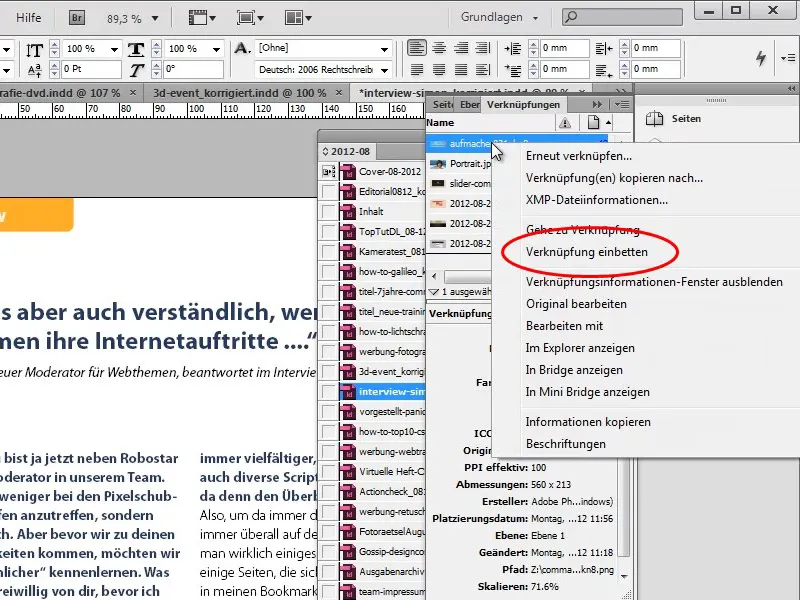Choose Verknüpfung einbetten from context menu
Viewport: 800px width, 600px height.
587,252
